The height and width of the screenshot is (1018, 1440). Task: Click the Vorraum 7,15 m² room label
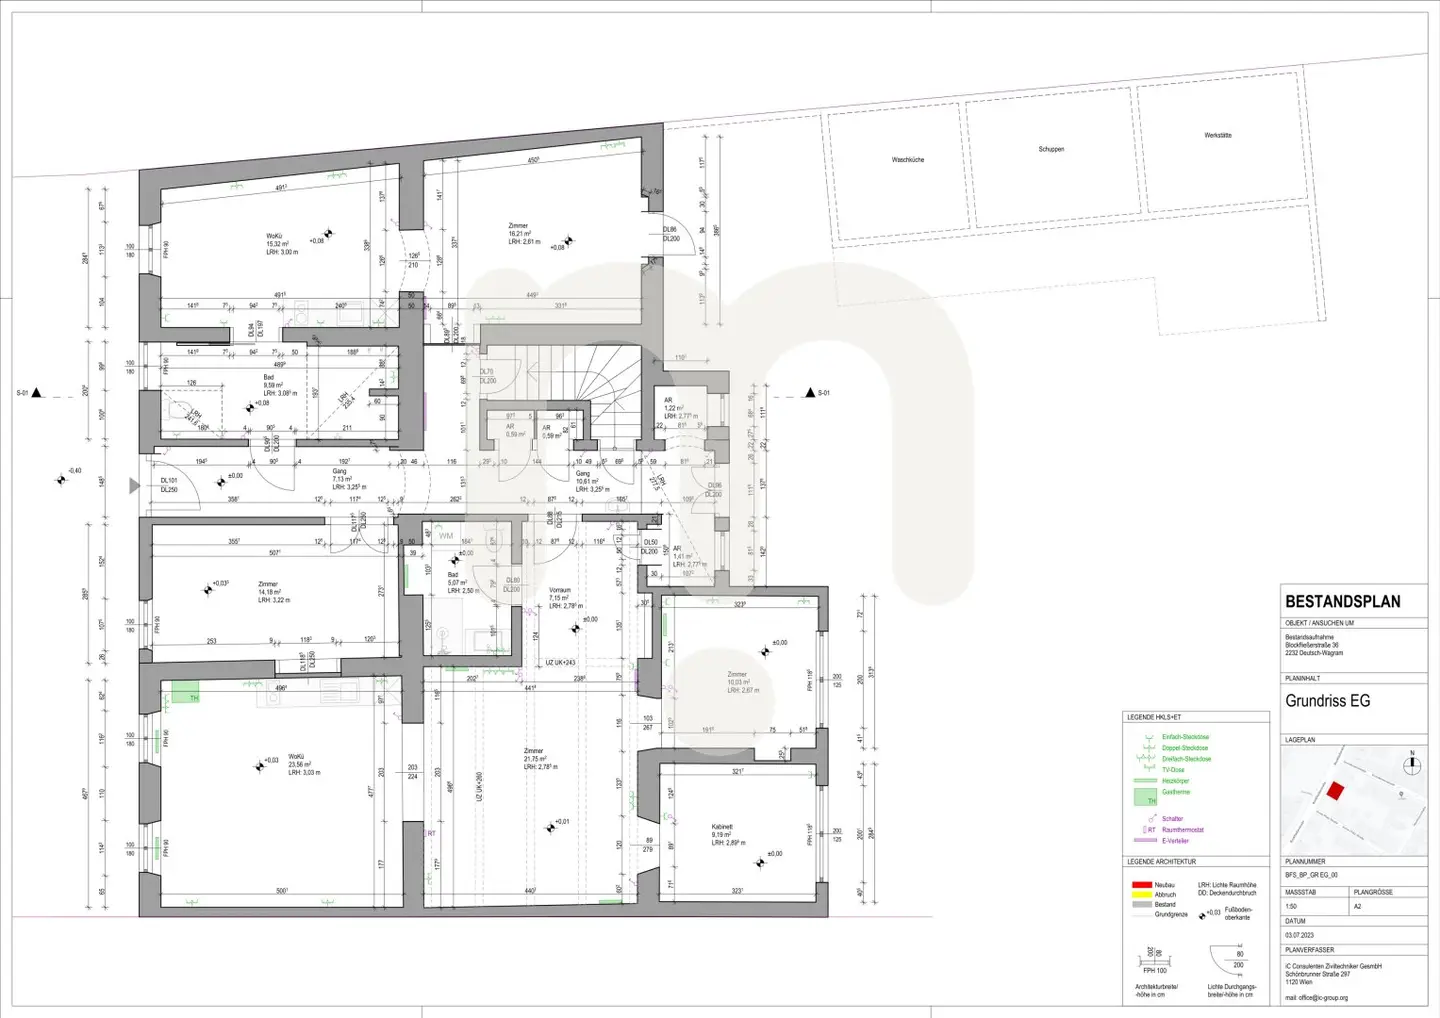(x=565, y=598)
